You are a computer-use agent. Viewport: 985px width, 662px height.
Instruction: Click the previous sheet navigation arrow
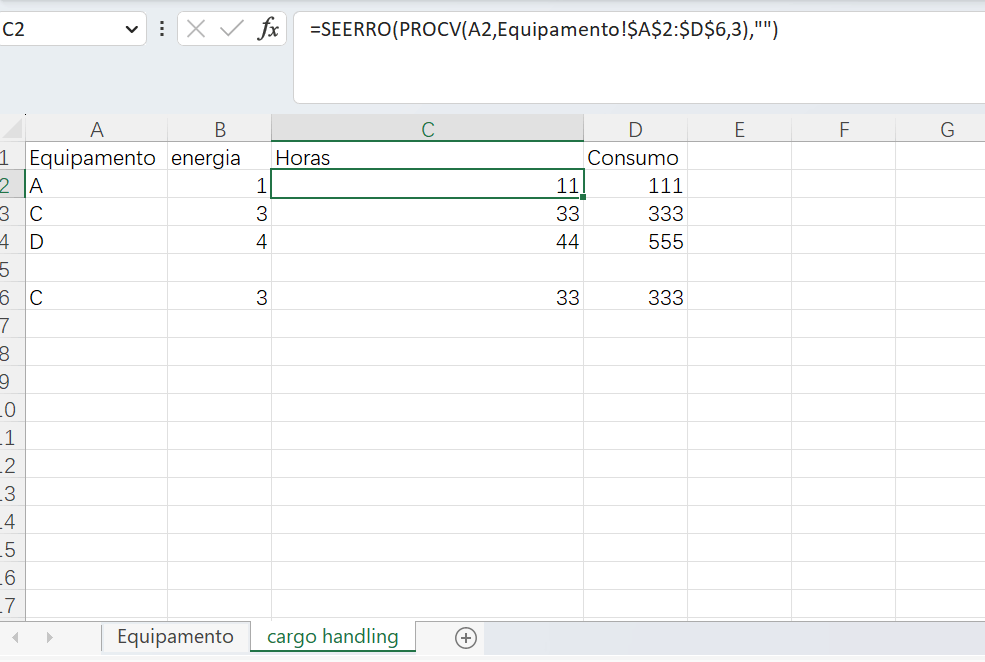click(x=15, y=638)
